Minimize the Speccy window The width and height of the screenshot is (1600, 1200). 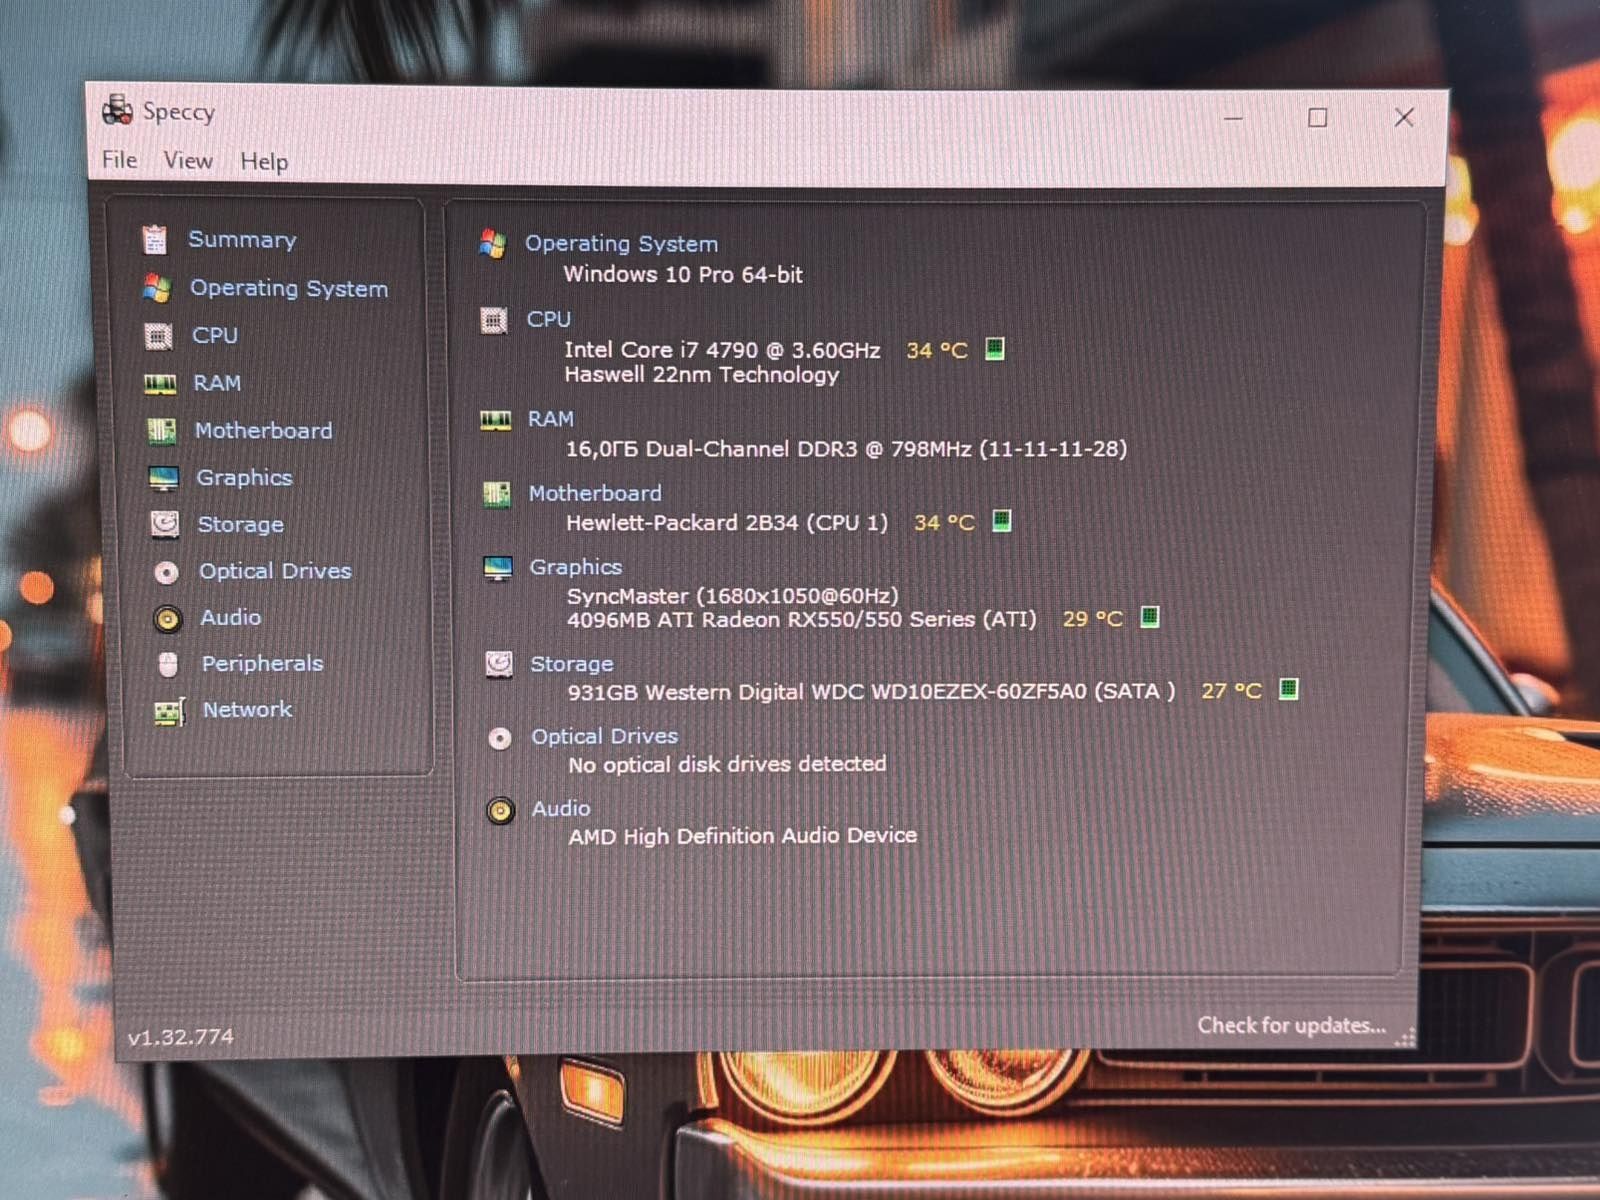(1234, 118)
